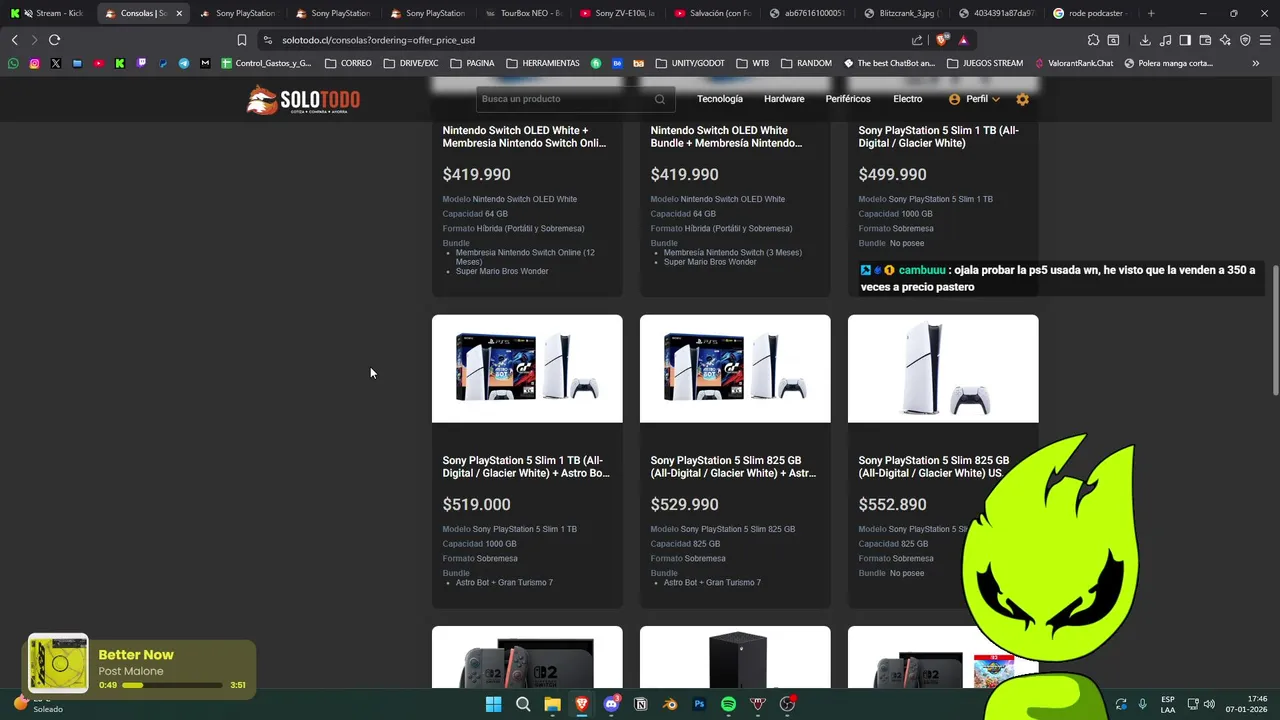Open Blender from the taskbar
Viewport: 1280px width, 720px height.
670,704
